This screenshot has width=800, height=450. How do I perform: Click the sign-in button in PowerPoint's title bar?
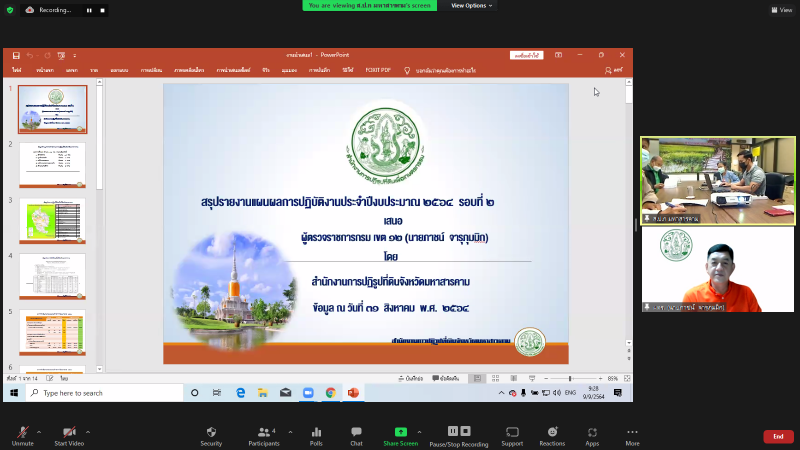click(x=527, y=55)
